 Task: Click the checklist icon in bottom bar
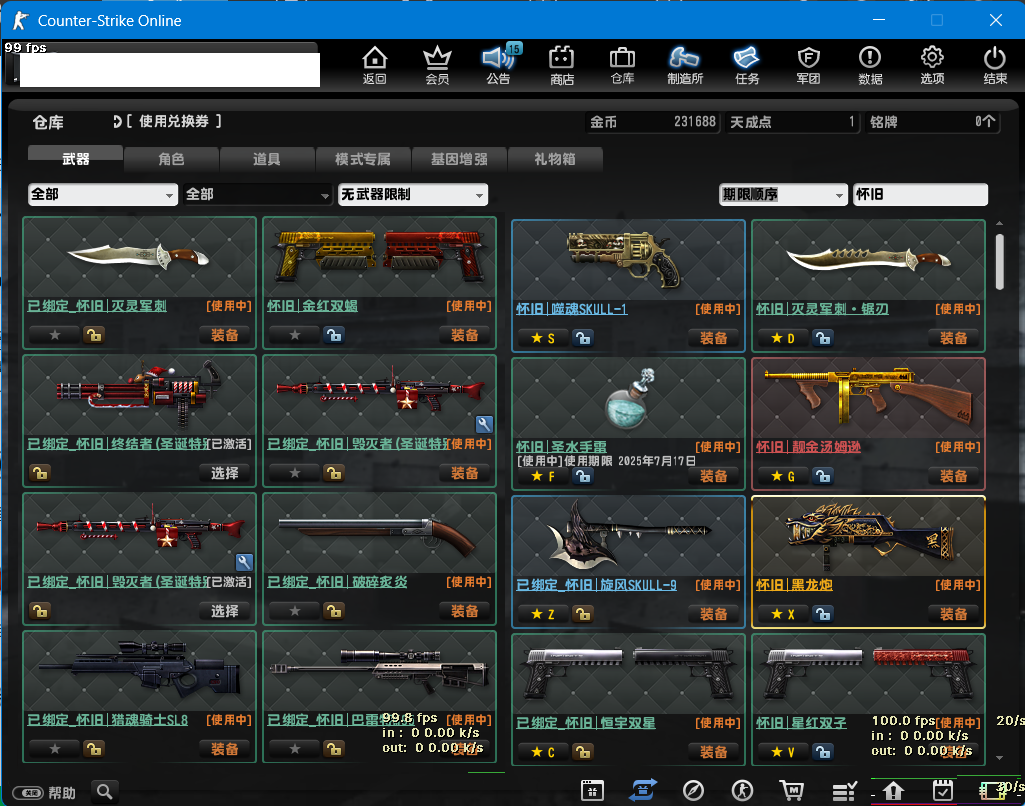844,791
